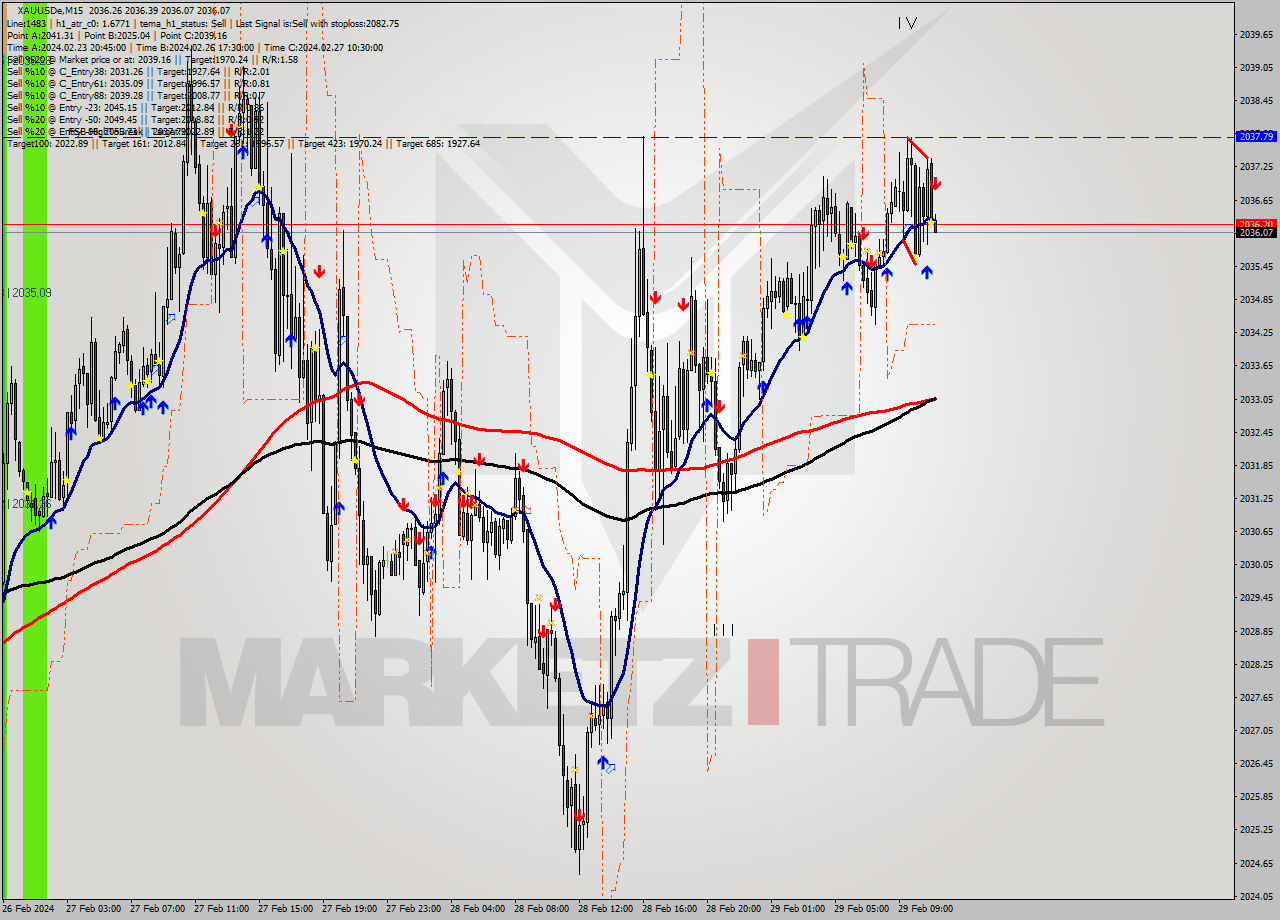
Task: Select Sell %10 @ C_Entry61: 2035.09 line
Action: 138,83
